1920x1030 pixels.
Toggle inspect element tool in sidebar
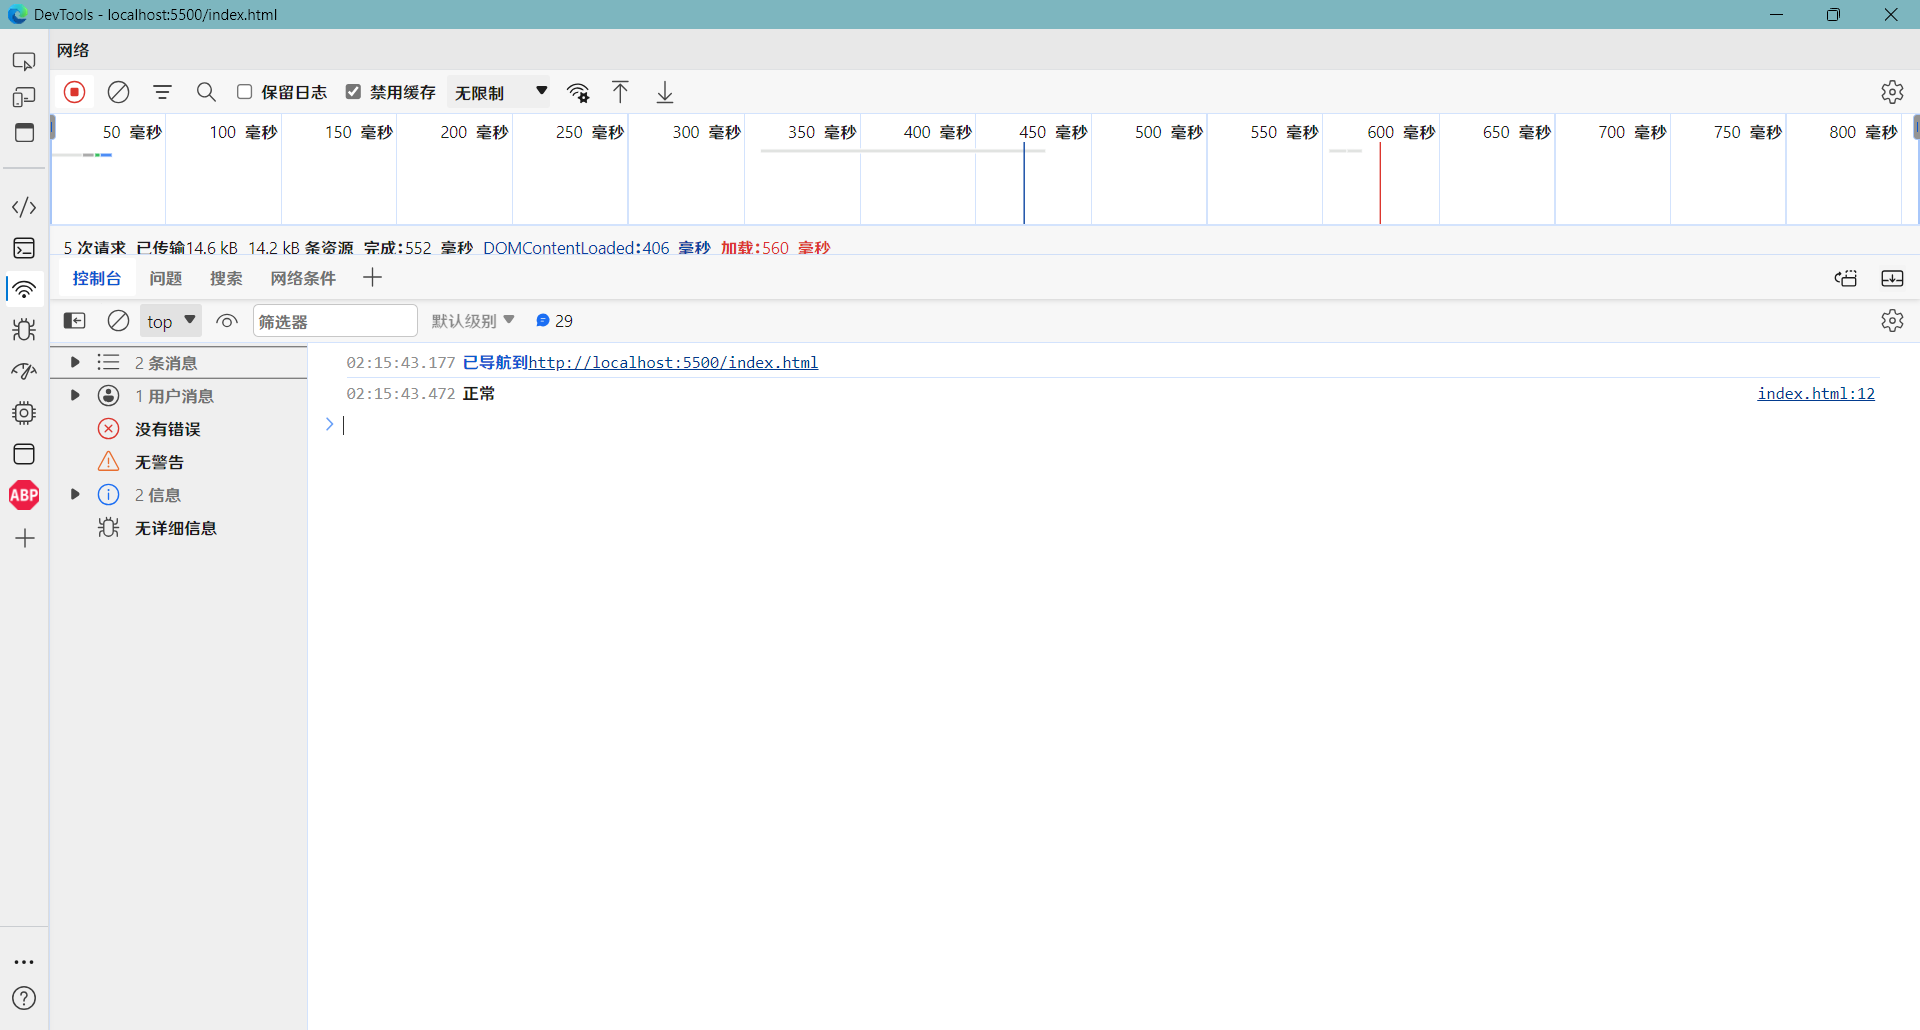pyautogui.click(x=24, y=61)
